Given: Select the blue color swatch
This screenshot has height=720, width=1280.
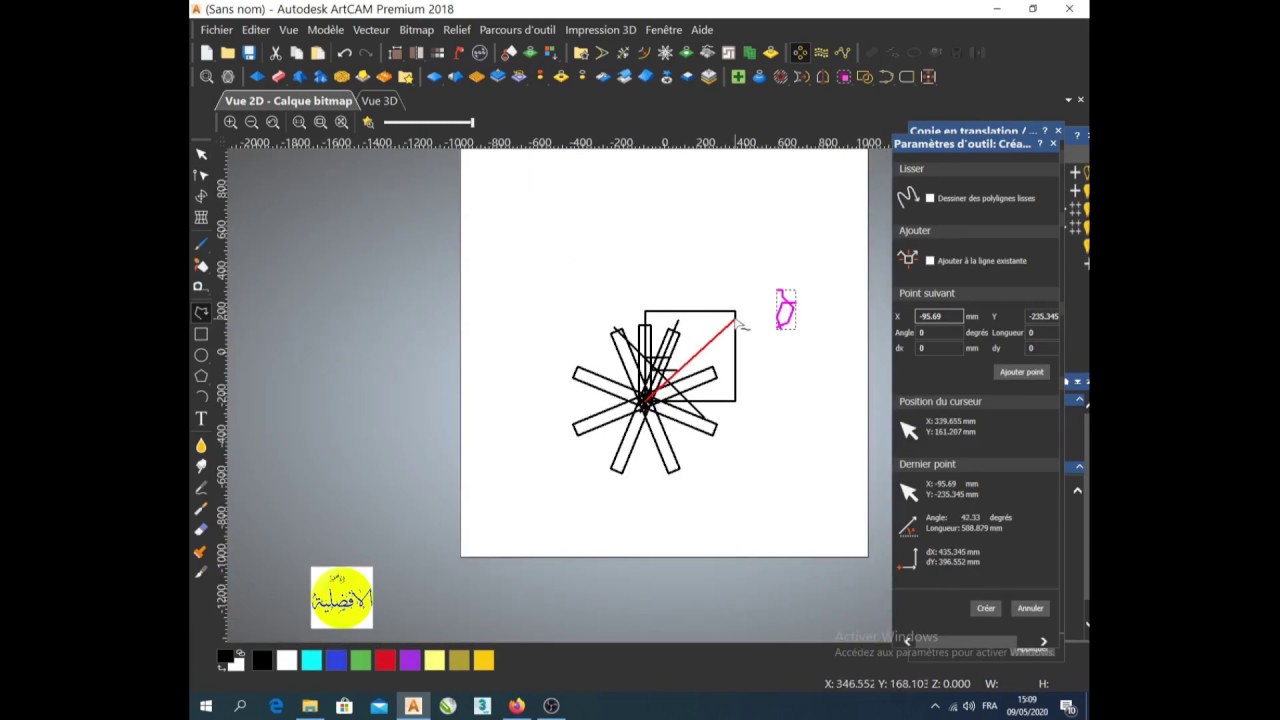Looking at the screenshot, I should (336, 660).
